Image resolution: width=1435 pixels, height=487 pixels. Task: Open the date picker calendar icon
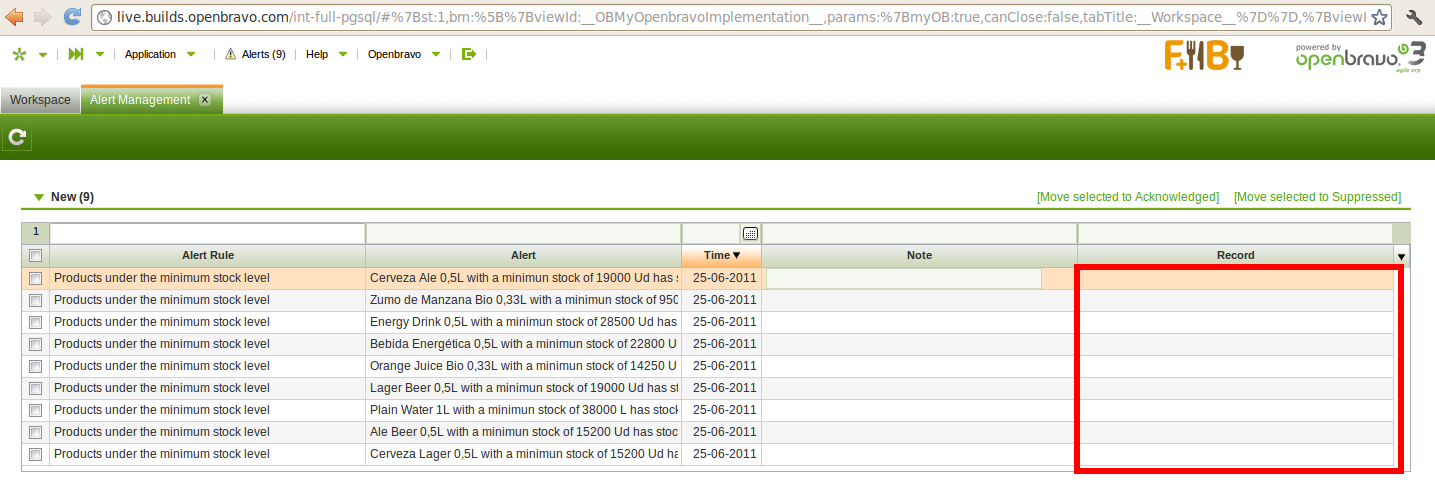(750, 233)
